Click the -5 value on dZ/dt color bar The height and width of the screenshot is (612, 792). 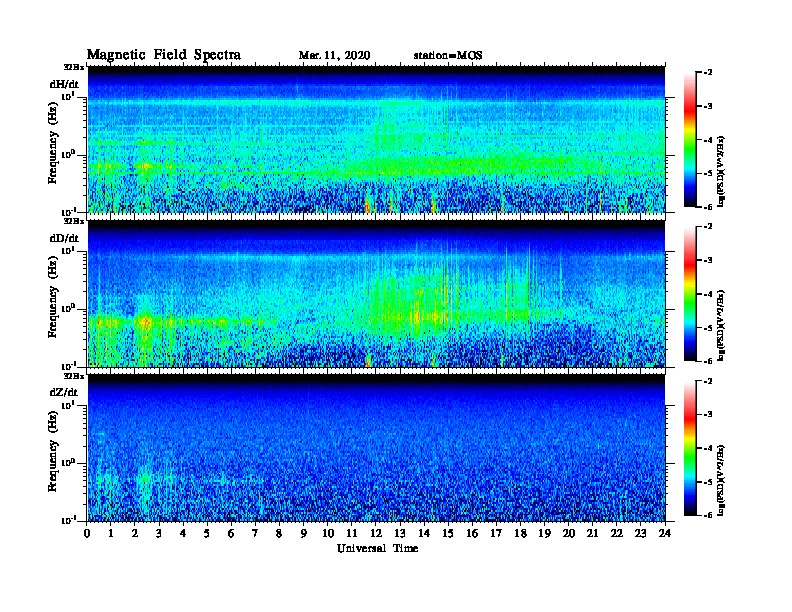coord(708,482)
